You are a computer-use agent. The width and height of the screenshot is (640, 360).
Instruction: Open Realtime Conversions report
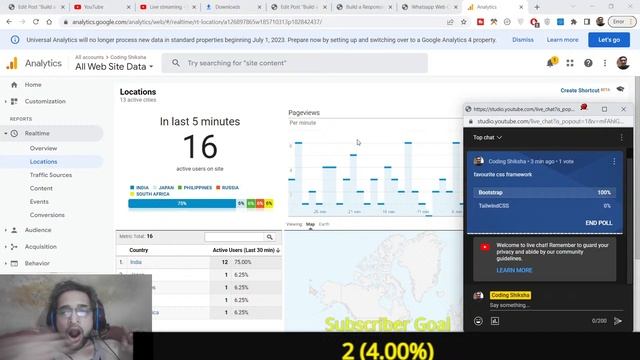tap(47, 215)
